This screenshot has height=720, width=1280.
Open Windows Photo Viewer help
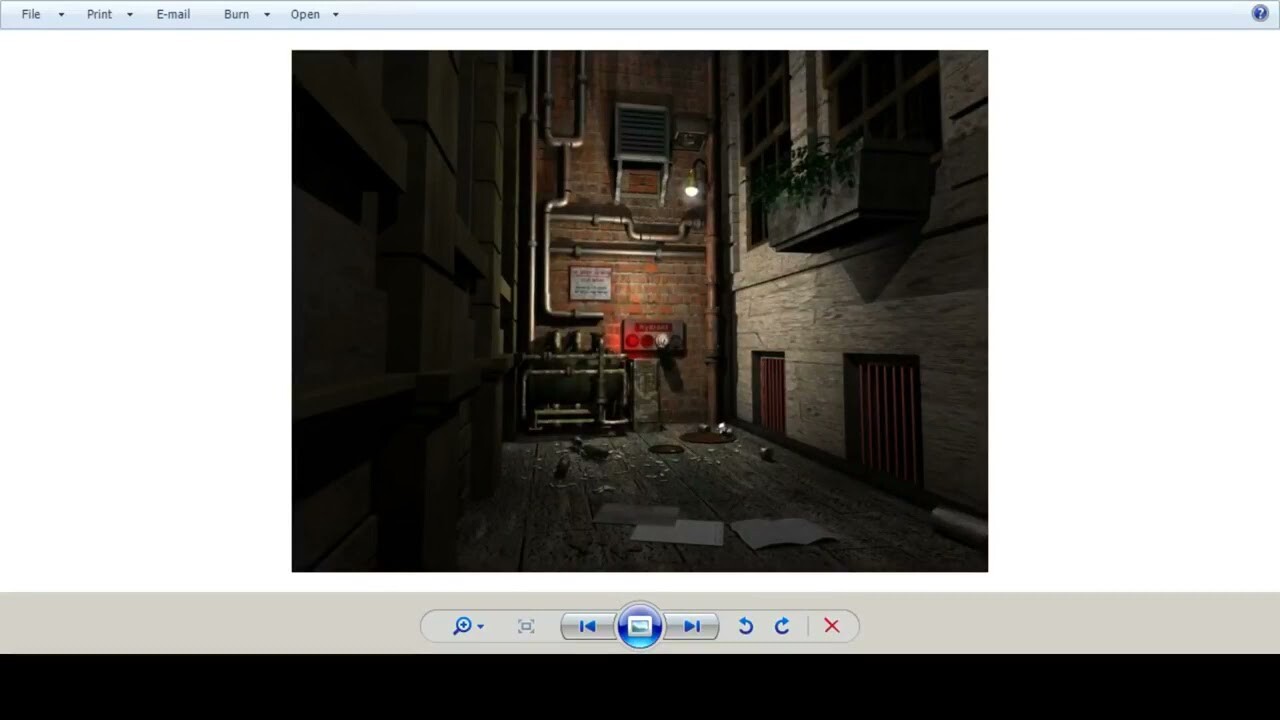(1259, 13)
